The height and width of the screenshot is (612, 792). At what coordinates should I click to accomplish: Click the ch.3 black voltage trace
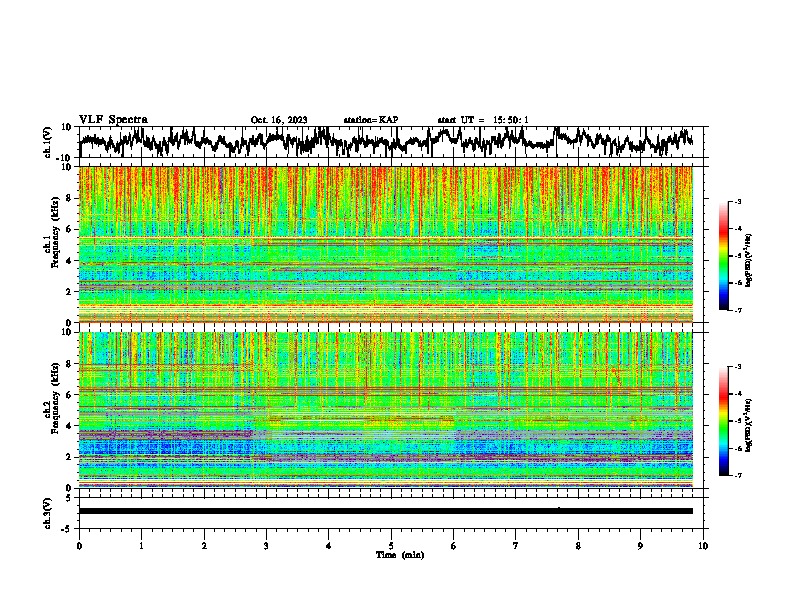pyautogui.click(x=386, y=511)
